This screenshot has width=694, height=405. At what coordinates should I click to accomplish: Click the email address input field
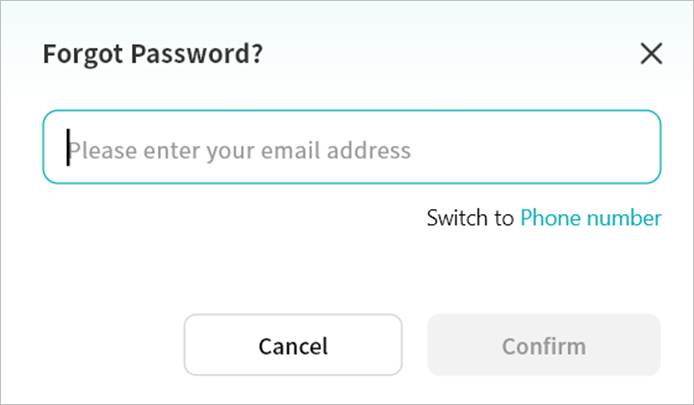coord(351,147)
